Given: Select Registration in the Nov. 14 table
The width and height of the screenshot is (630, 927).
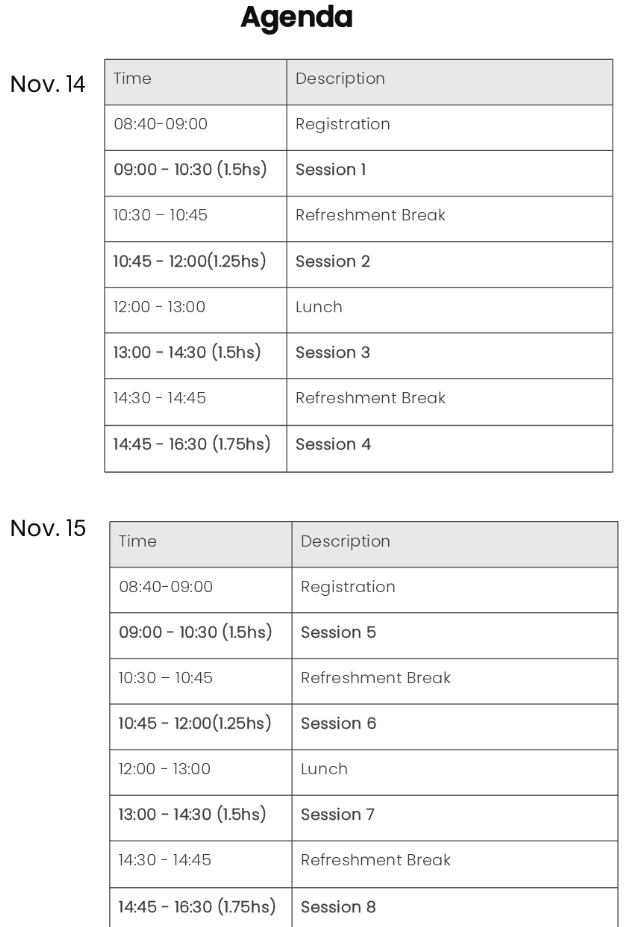Looking at the screenshot, I should (343, 125).
